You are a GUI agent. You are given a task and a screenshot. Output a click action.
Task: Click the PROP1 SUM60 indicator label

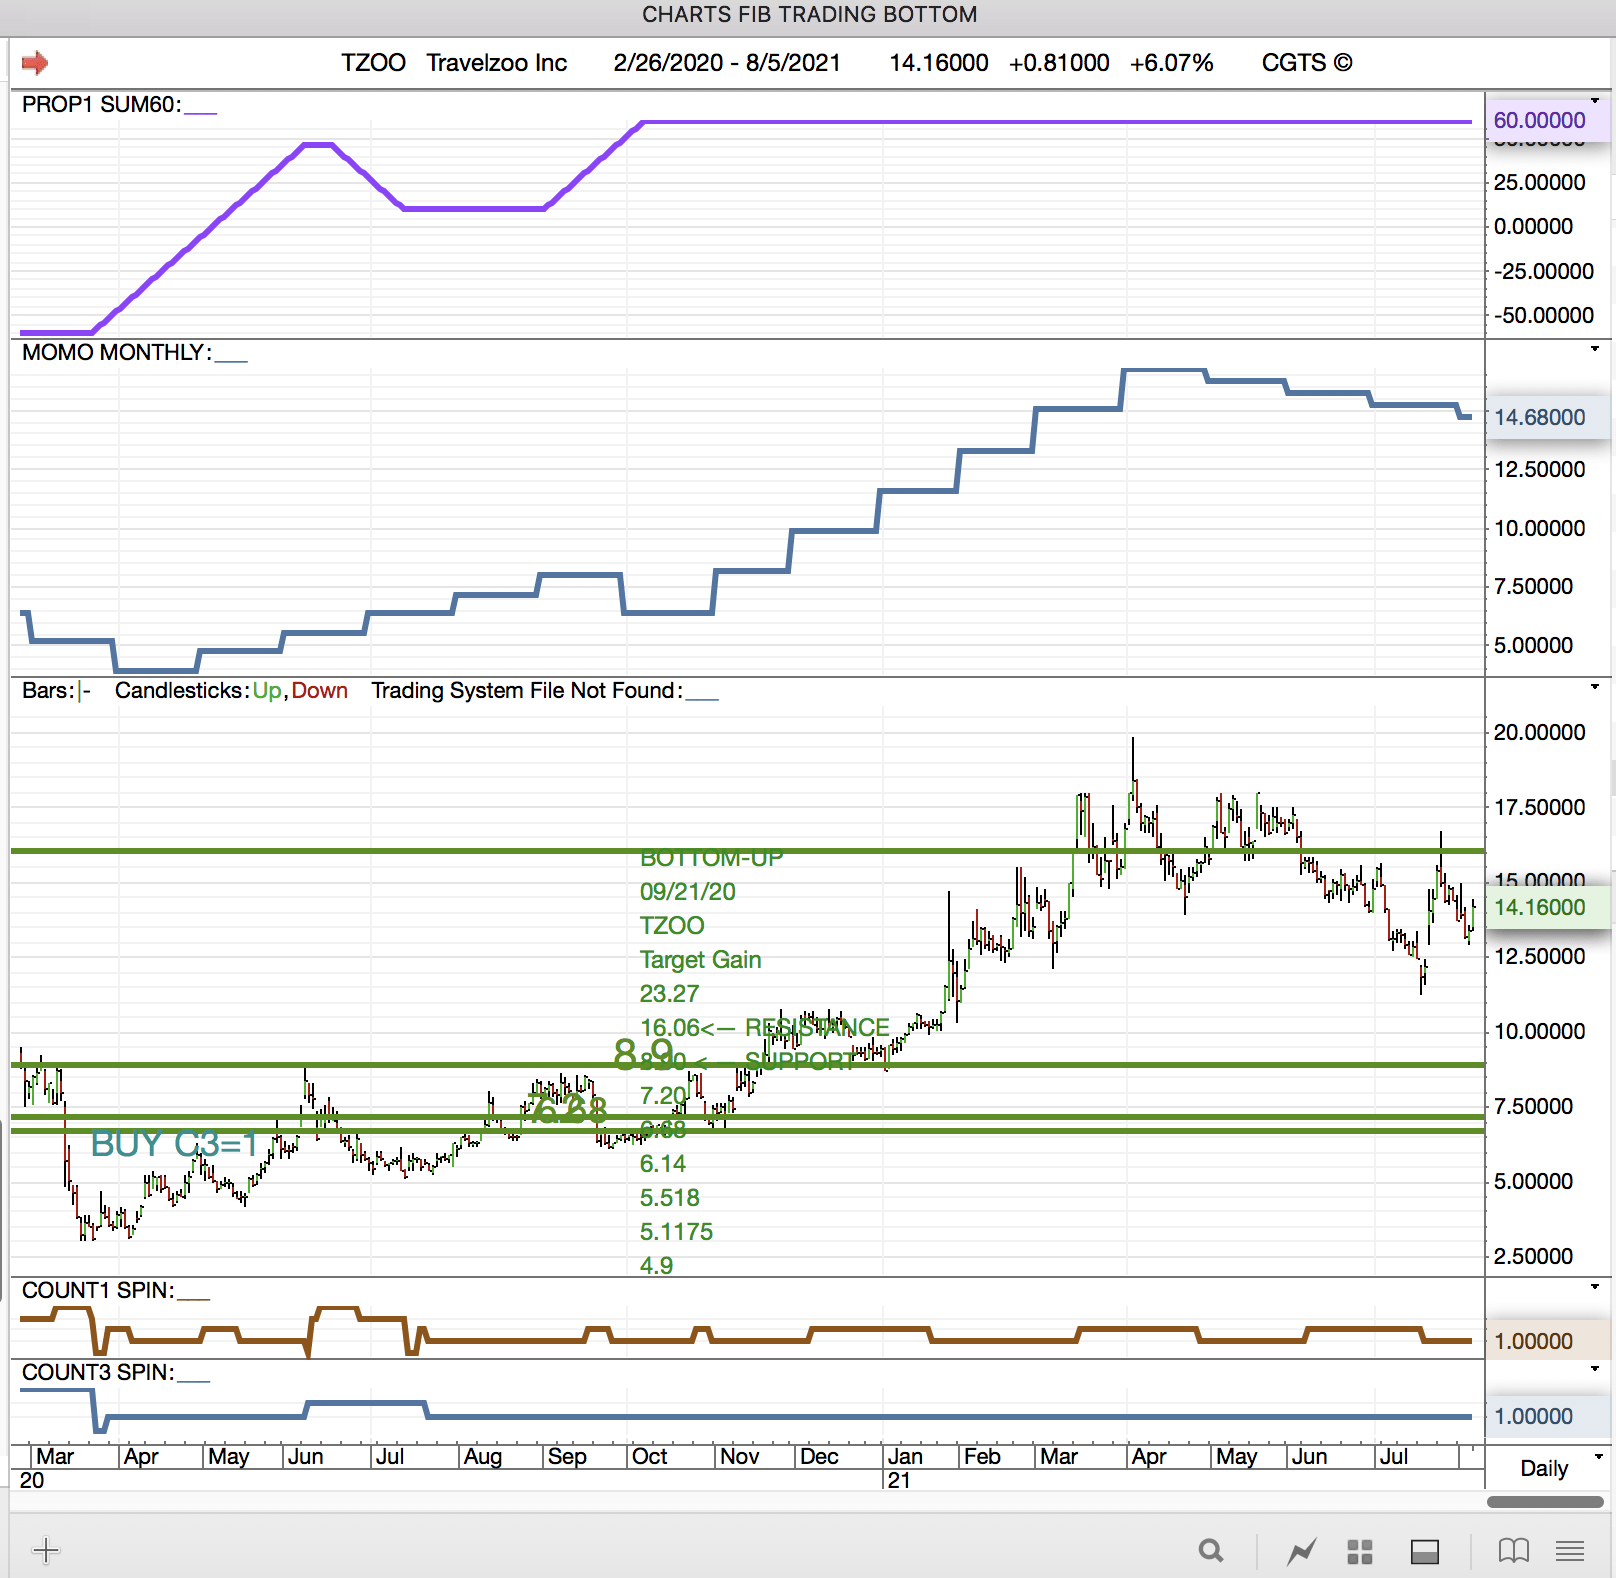point(101,105)
